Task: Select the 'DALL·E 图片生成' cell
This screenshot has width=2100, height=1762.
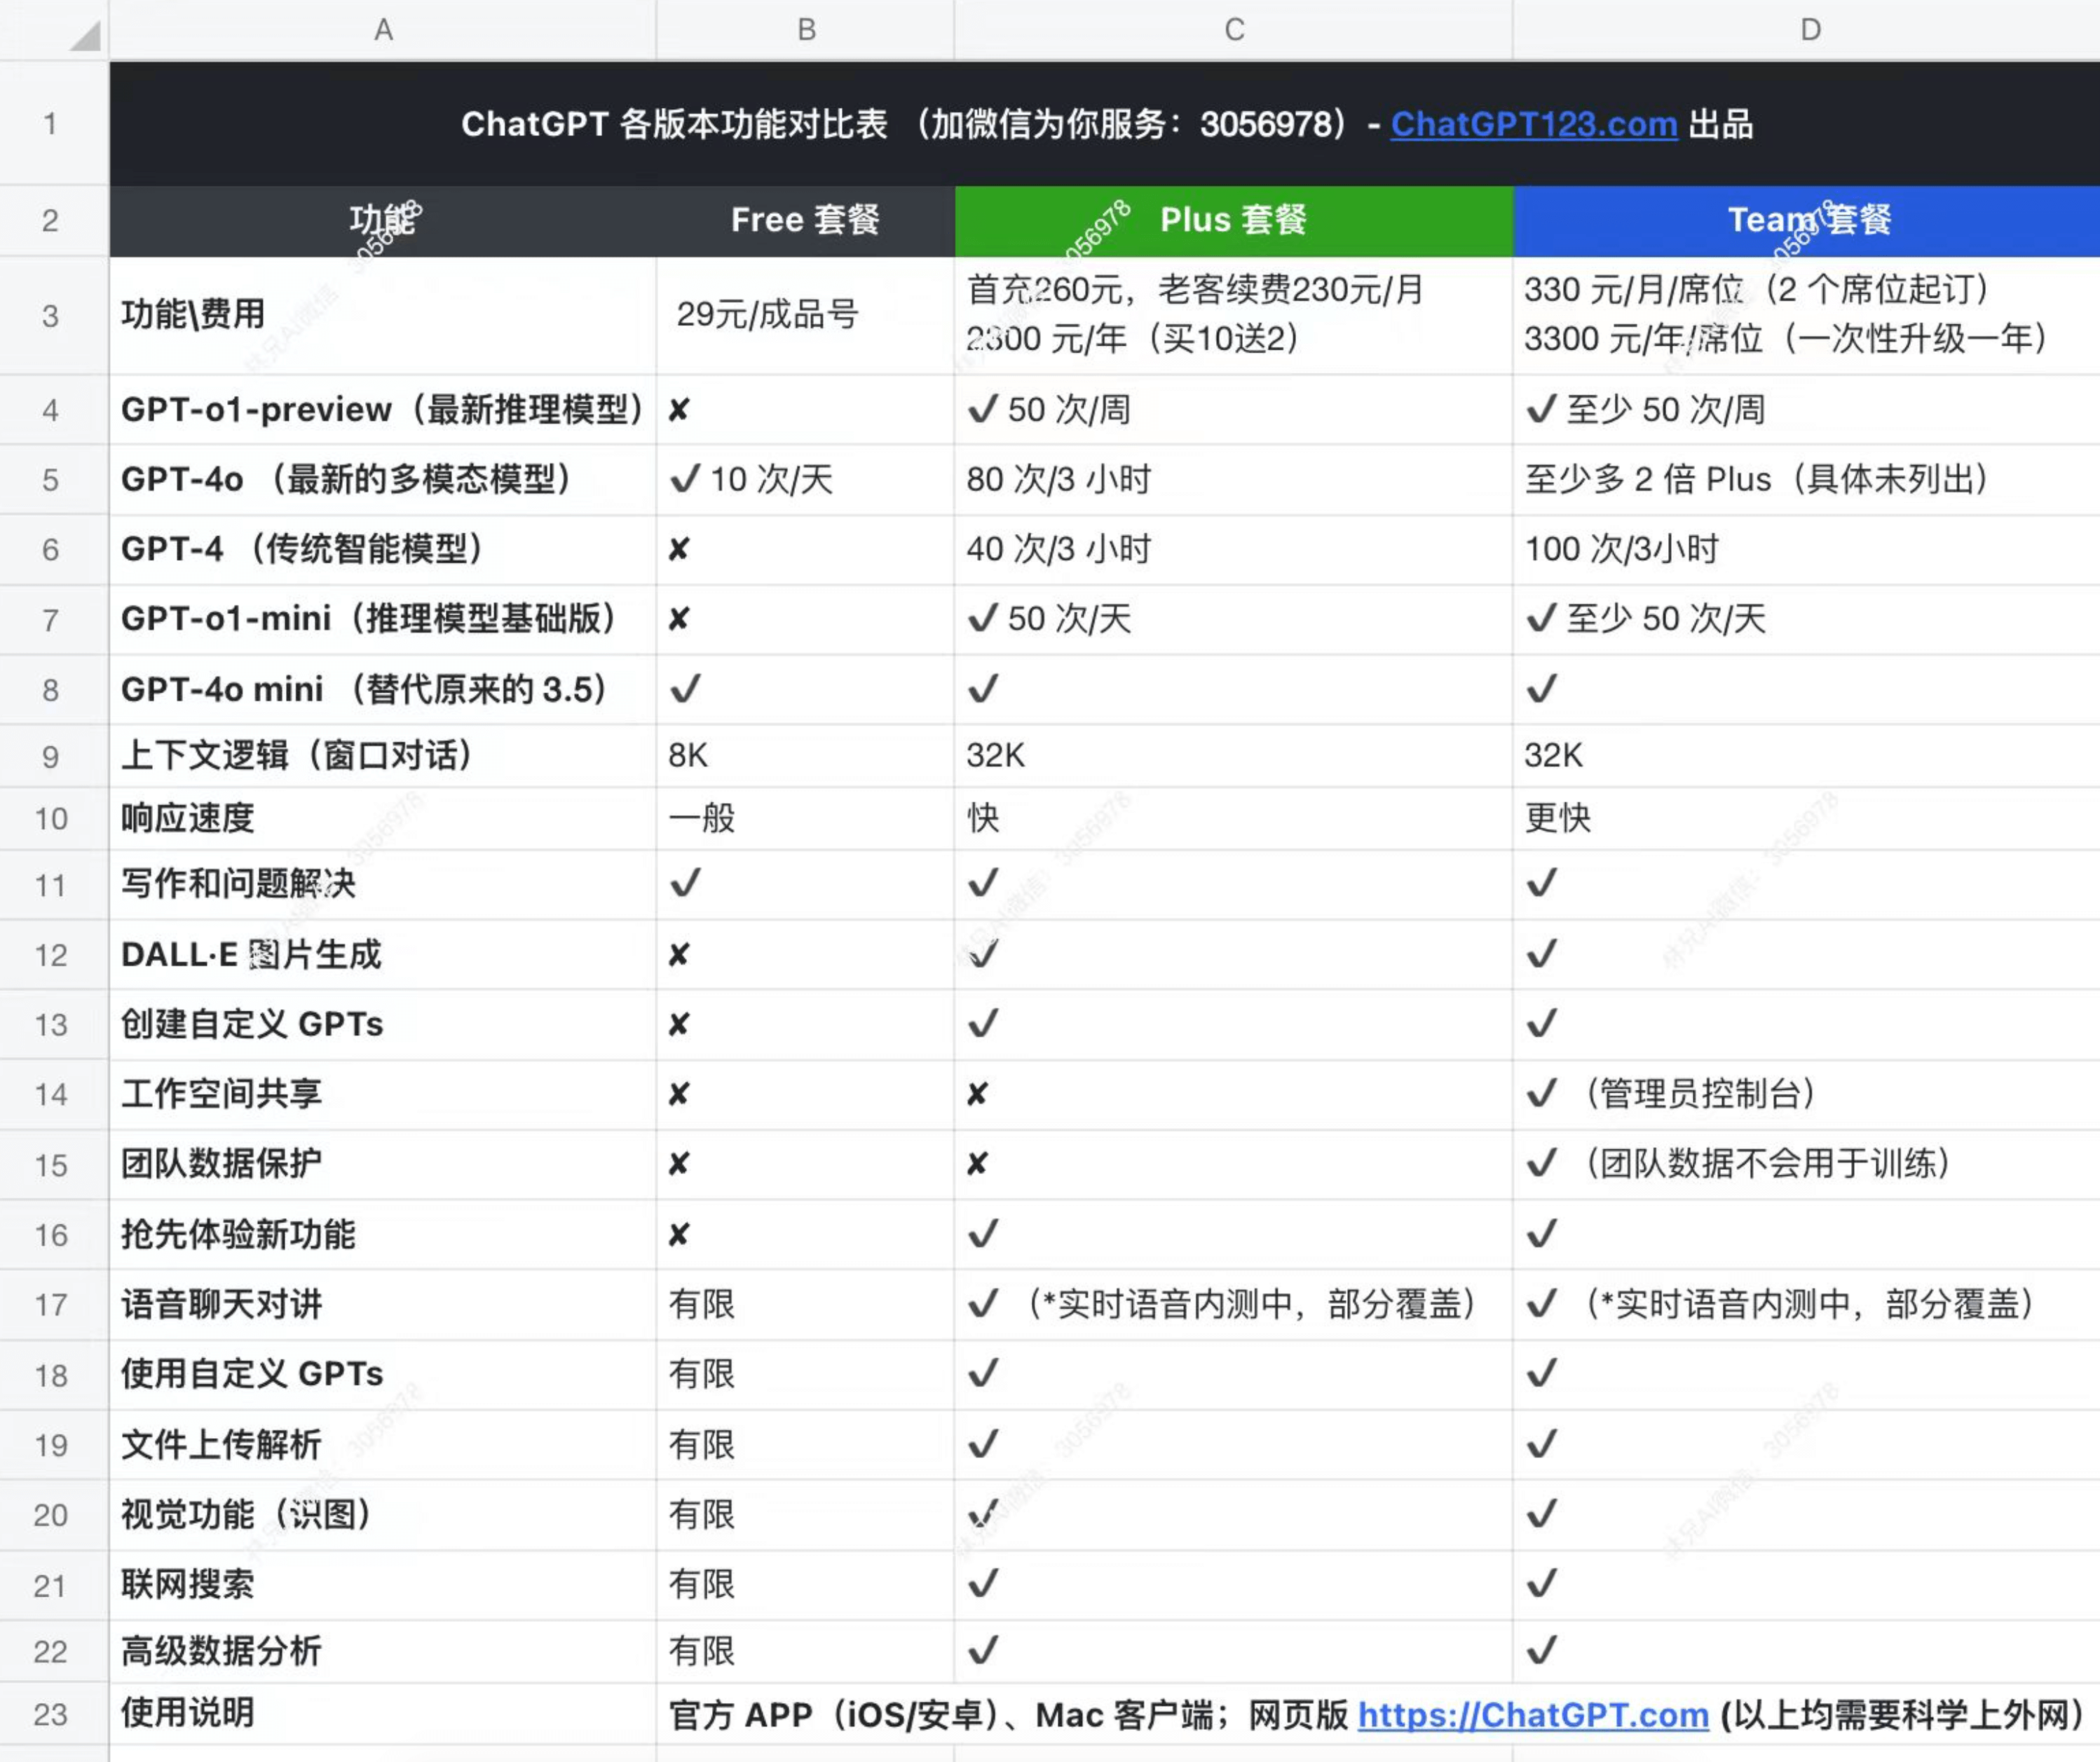Action: click(x=383, y=955)
